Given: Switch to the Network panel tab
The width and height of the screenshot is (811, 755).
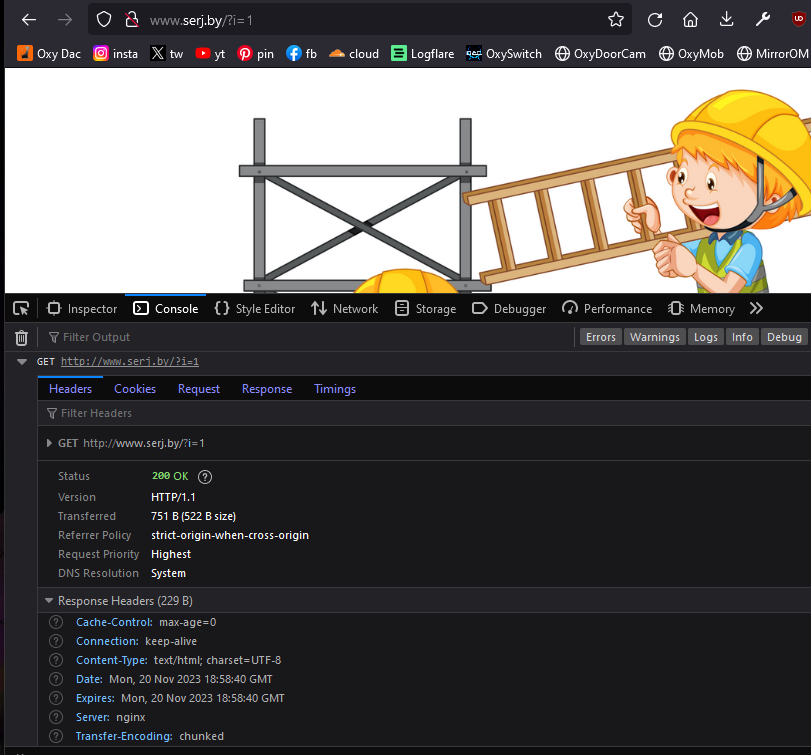Looking at the screenshot, I should coord(344,309).
